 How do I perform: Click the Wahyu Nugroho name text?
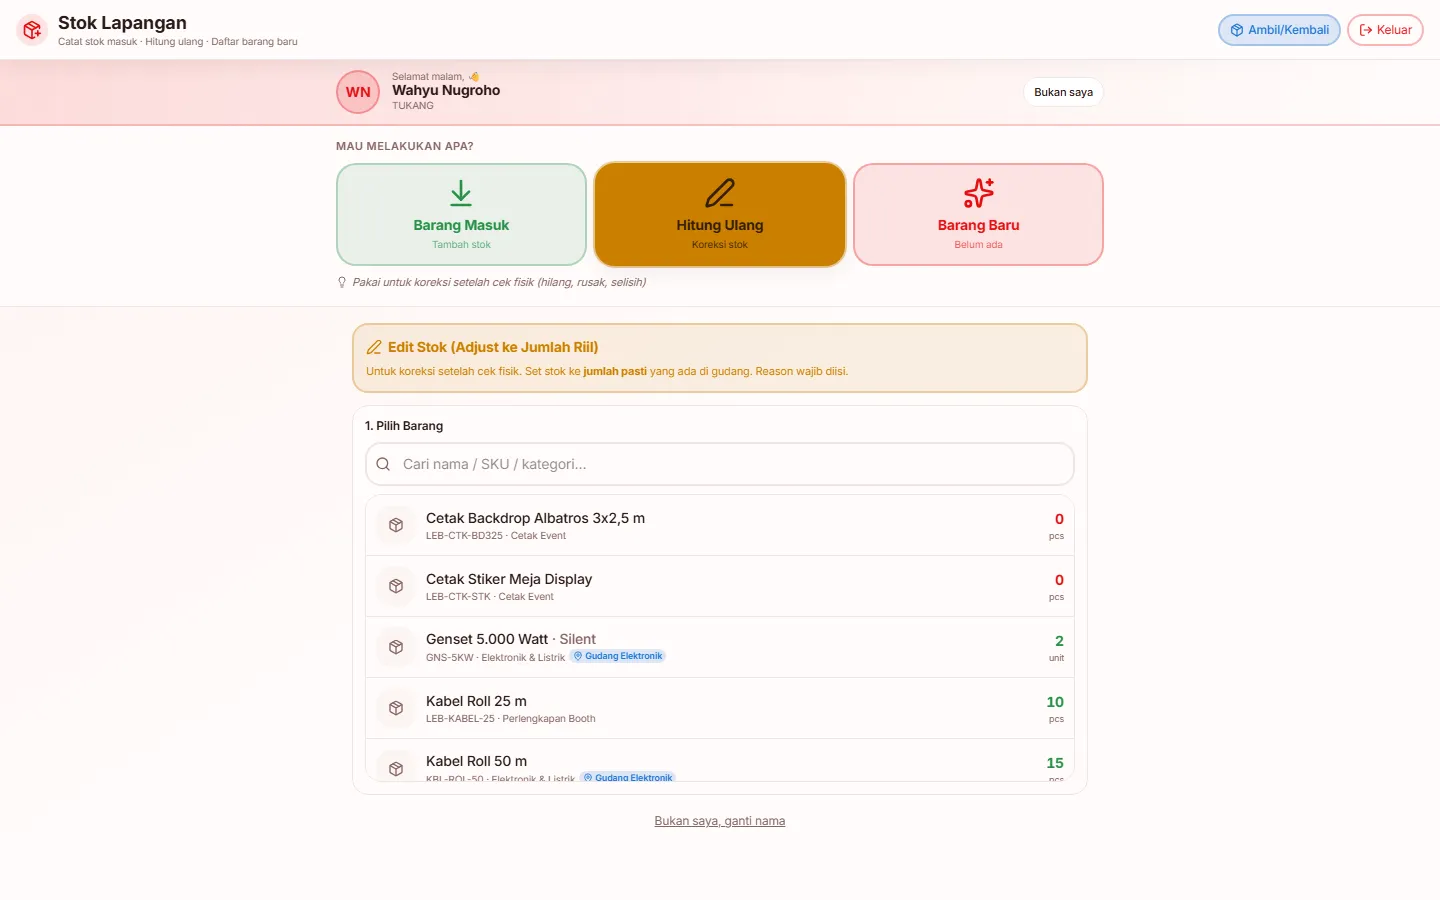pyautogui.click(x=446, y=90)
